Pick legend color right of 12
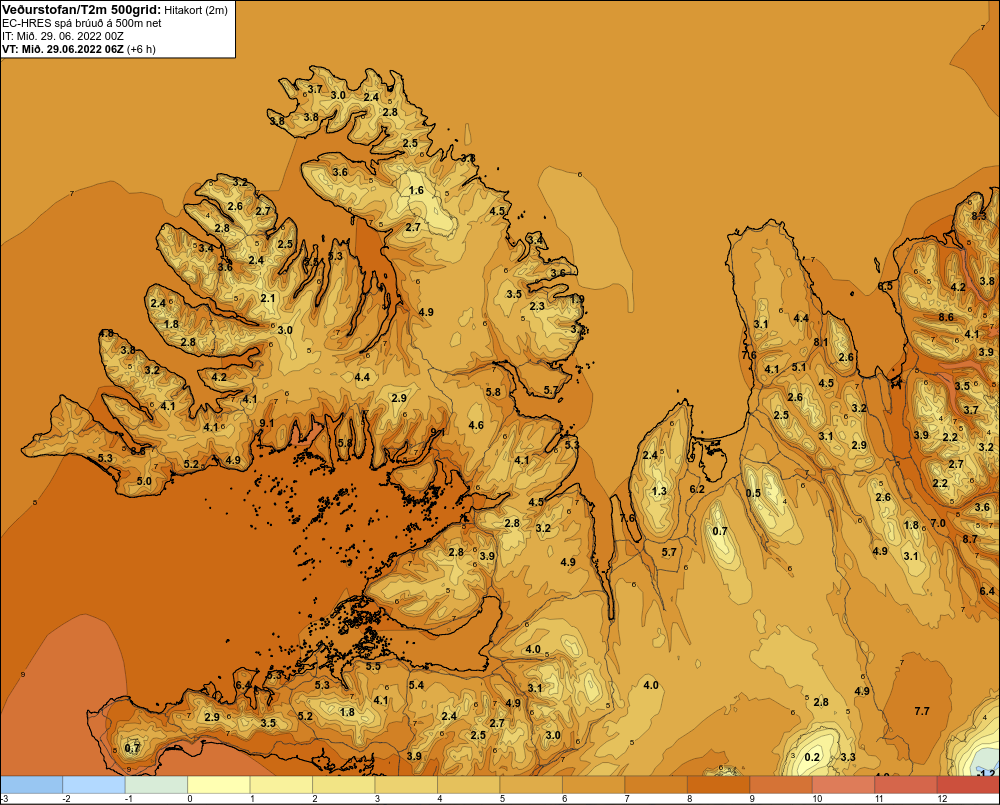This screenshot has height=805, width=1000. 968,784
